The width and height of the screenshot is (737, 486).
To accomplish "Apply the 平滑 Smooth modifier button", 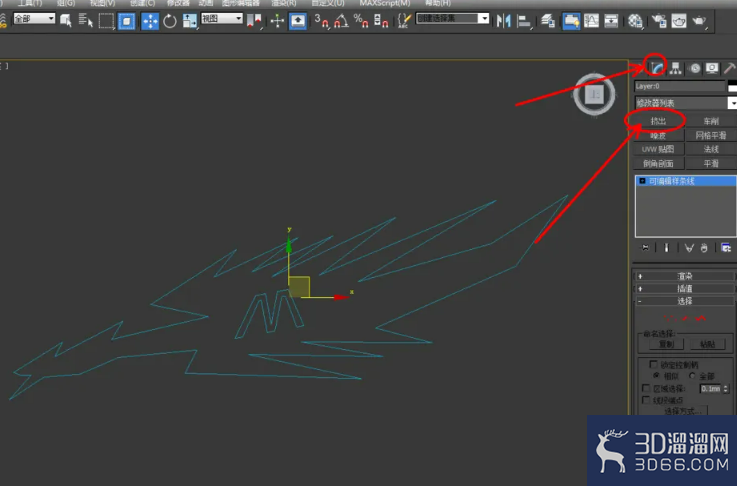I will 711,164.
